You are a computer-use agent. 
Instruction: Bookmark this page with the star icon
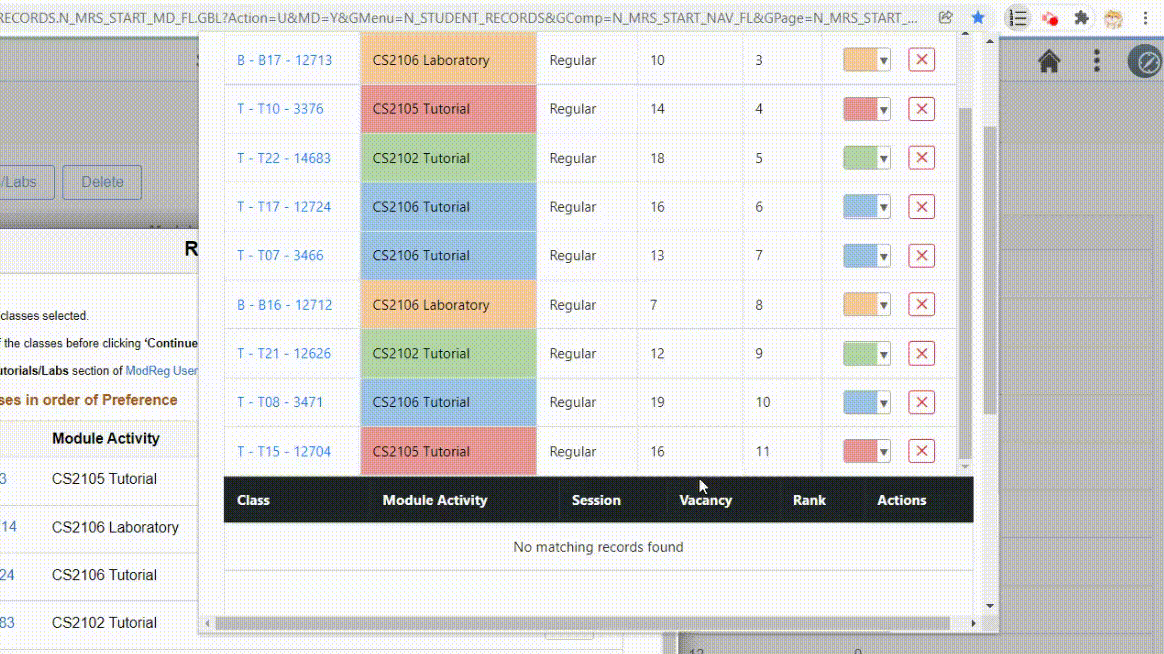point(978,18)
